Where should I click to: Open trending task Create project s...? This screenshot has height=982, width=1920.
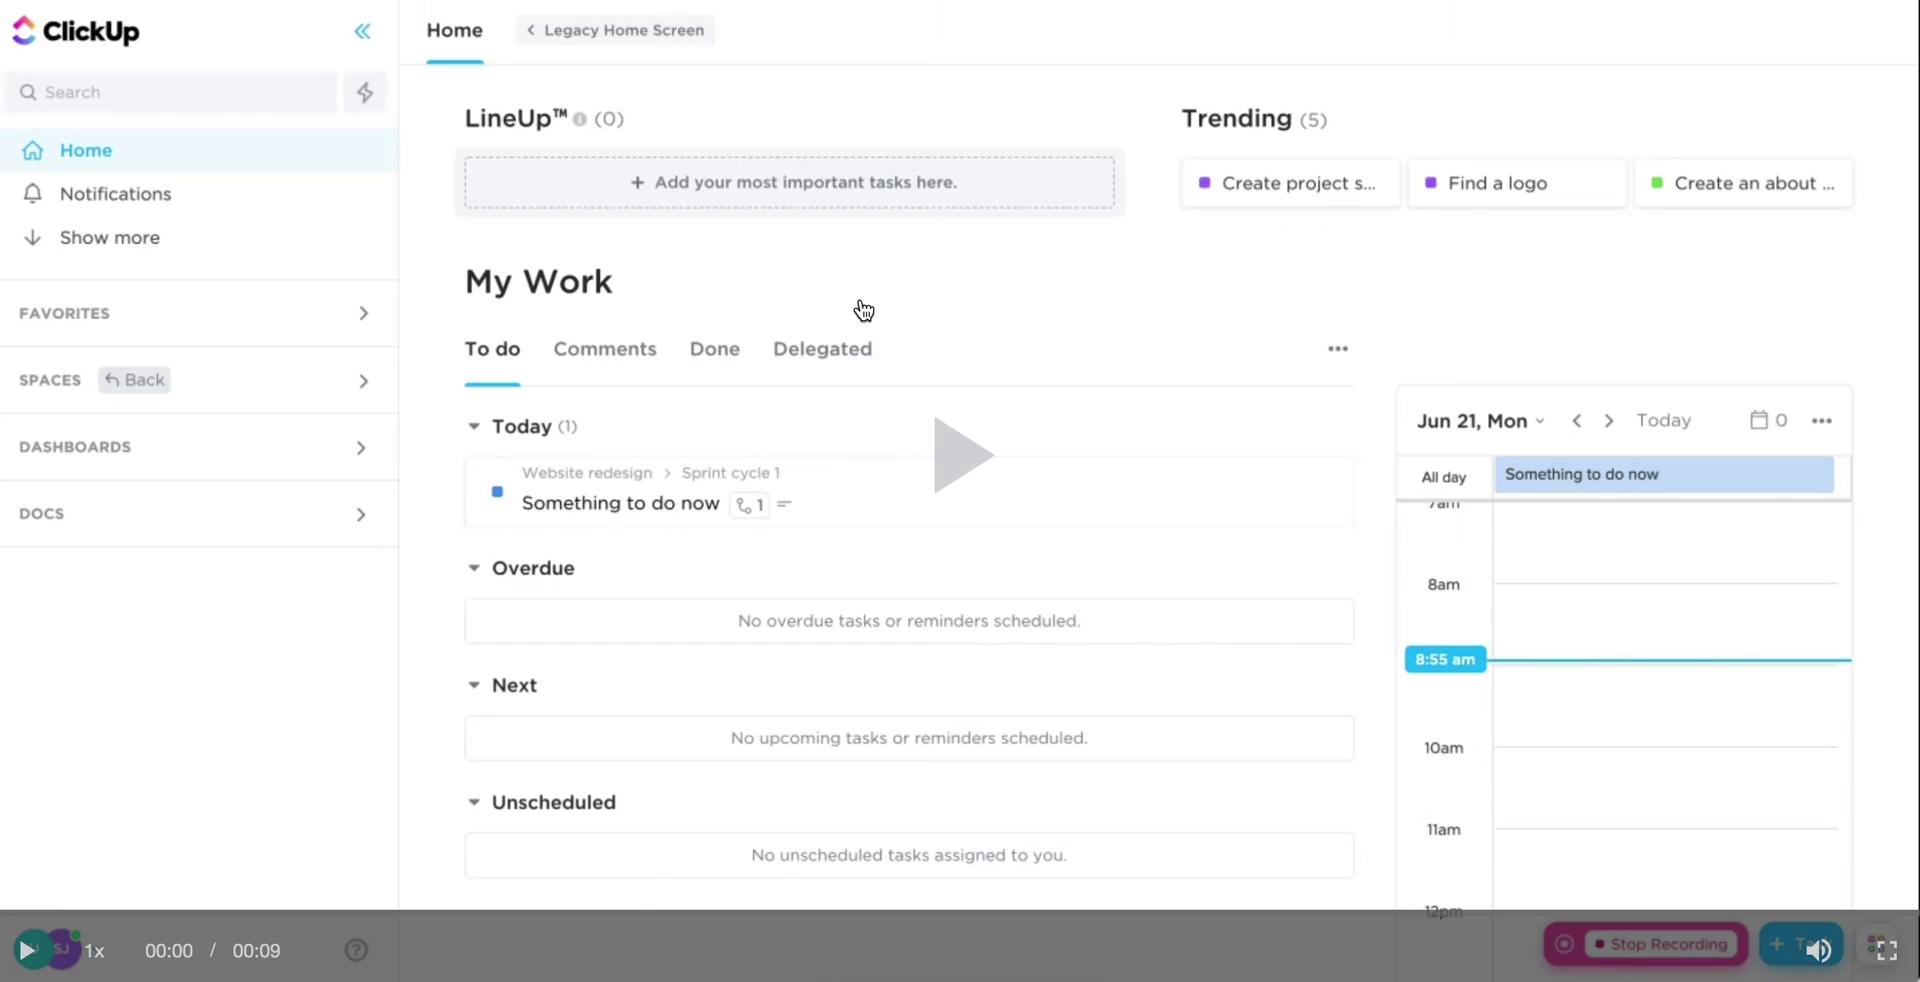pos(1290,183)
